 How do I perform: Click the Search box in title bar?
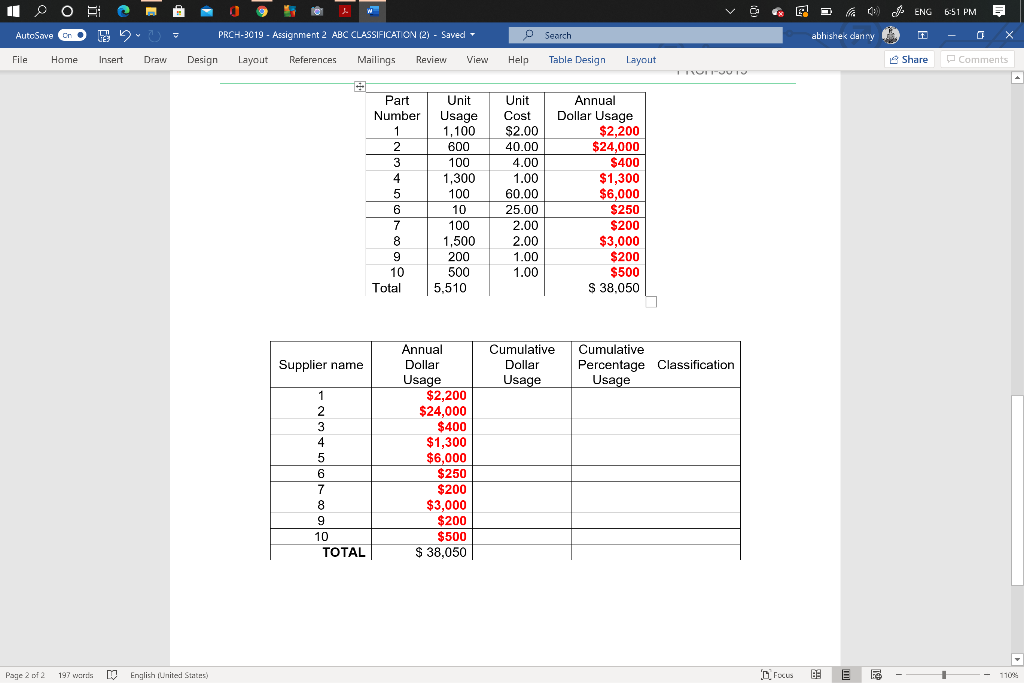coord(645,35)
